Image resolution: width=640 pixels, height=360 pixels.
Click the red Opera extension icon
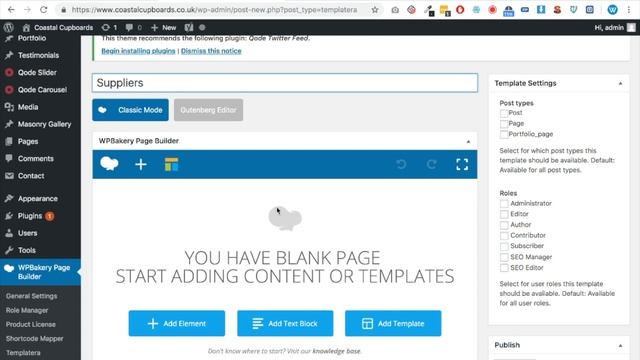[x=460, y=9]
